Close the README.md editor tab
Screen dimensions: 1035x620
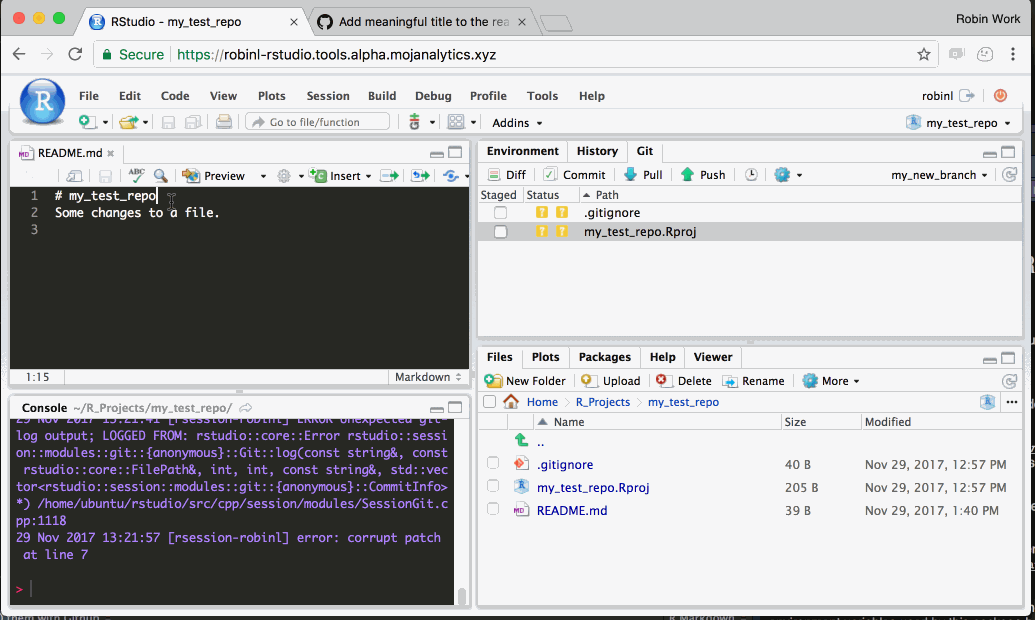(x=111, y=153)
